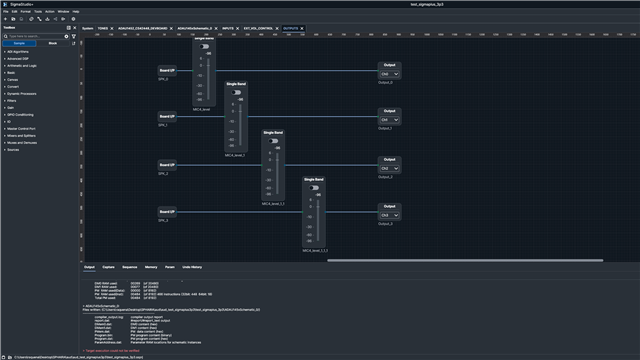Click the status bar icon beside the file path

tap(10, 358)
